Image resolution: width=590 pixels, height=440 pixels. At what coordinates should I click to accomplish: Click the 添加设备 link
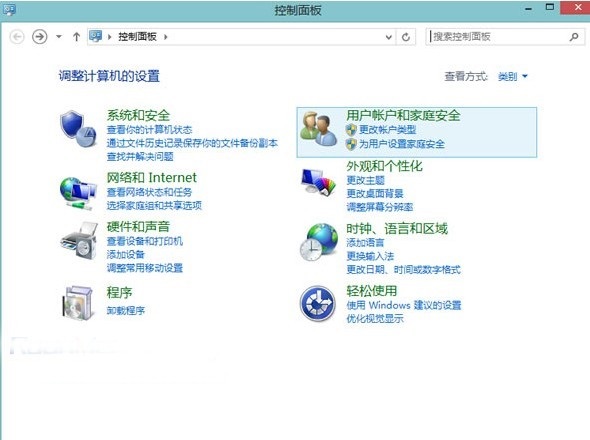pyautogui.click(x=126, y=255)
